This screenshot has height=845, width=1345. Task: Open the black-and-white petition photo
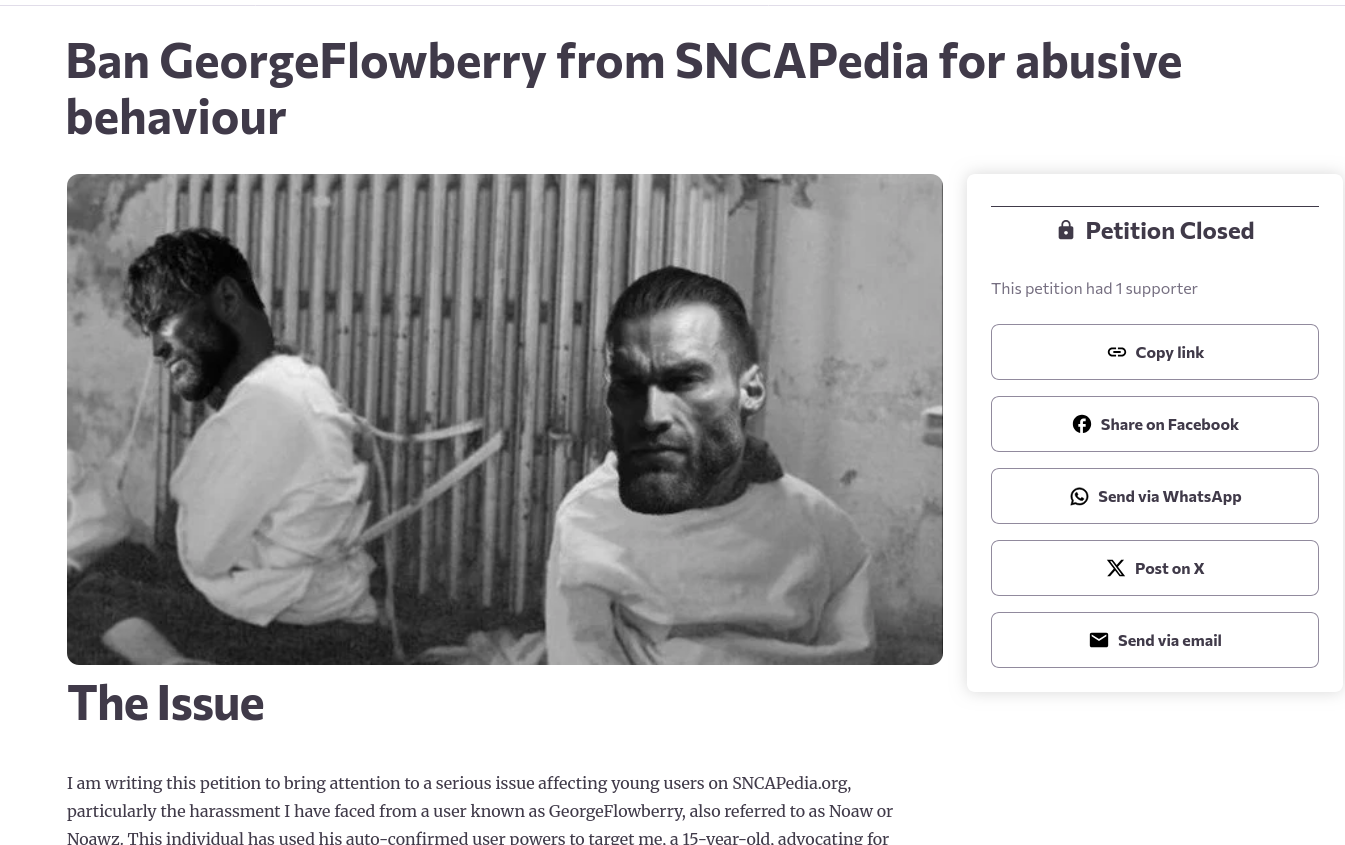(x=504, y=419)
